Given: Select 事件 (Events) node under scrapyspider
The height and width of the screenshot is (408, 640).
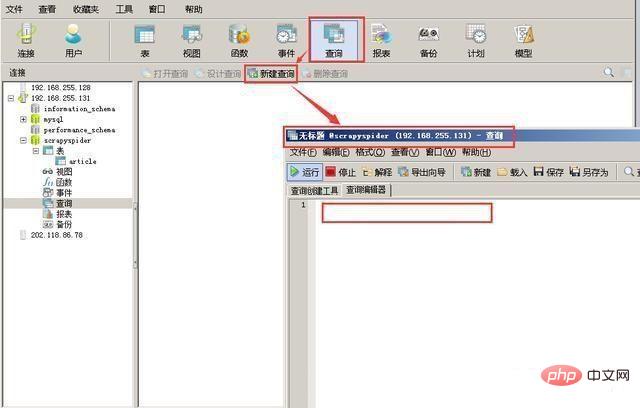Looking at the screenshot, I should [64, 193].
